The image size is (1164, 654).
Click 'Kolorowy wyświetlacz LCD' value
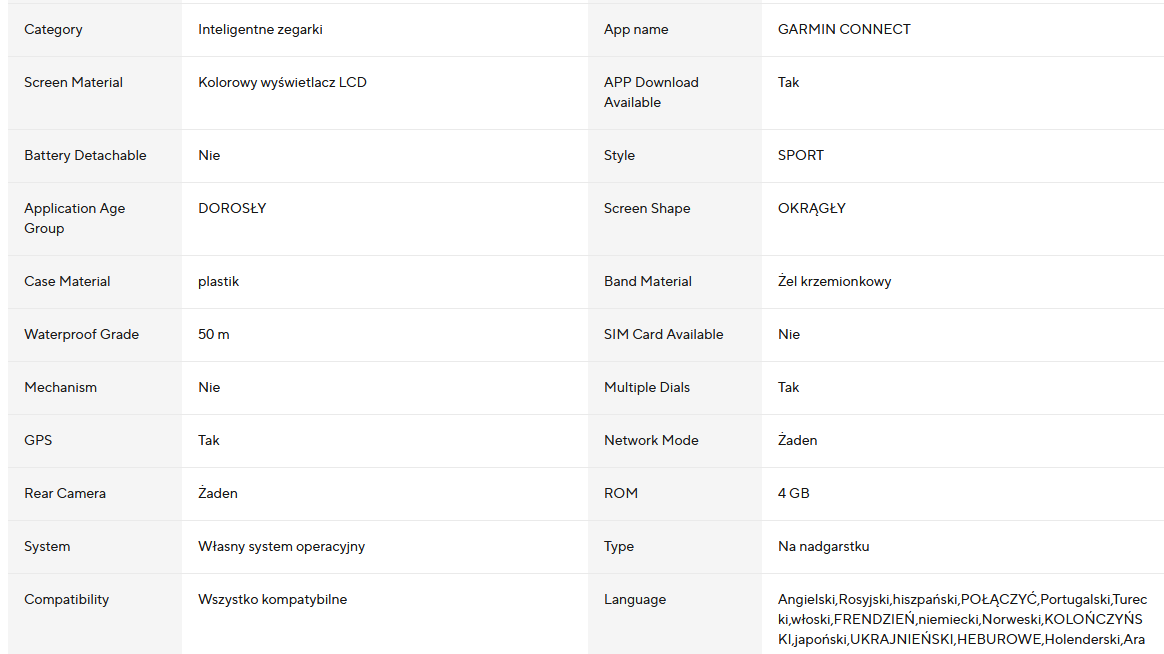[282, 83]
